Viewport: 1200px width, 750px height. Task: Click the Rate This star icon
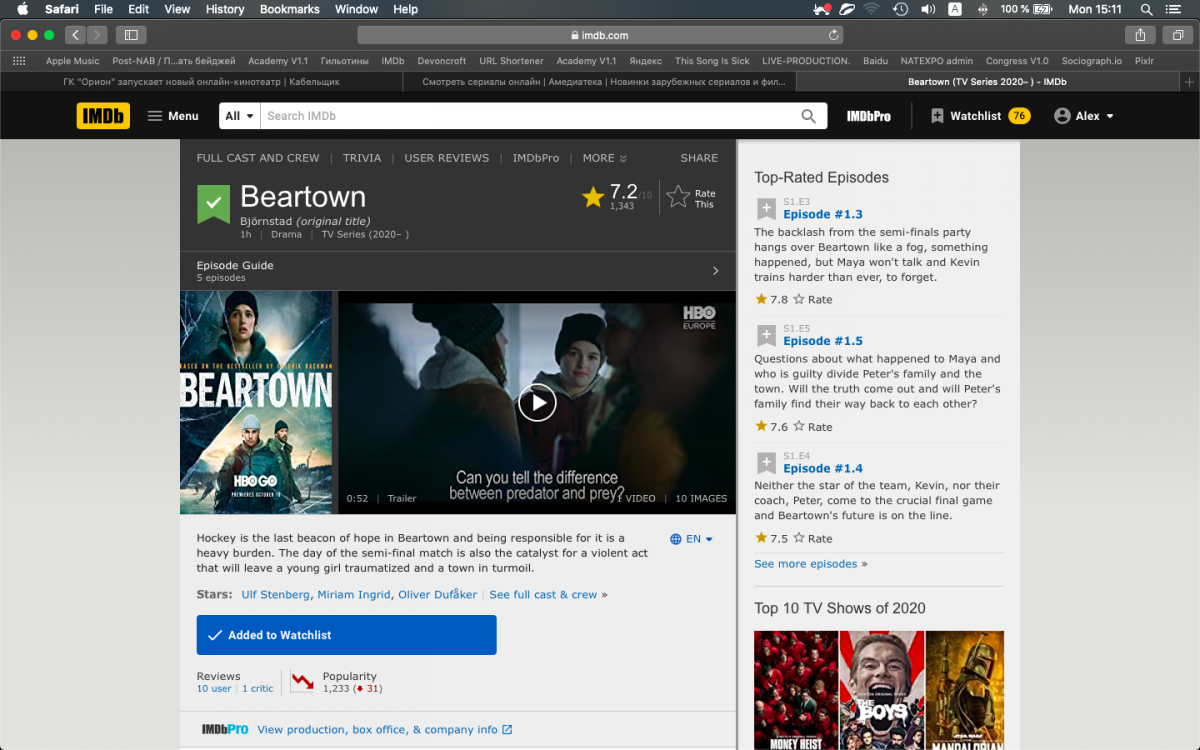tap(679, 197)
